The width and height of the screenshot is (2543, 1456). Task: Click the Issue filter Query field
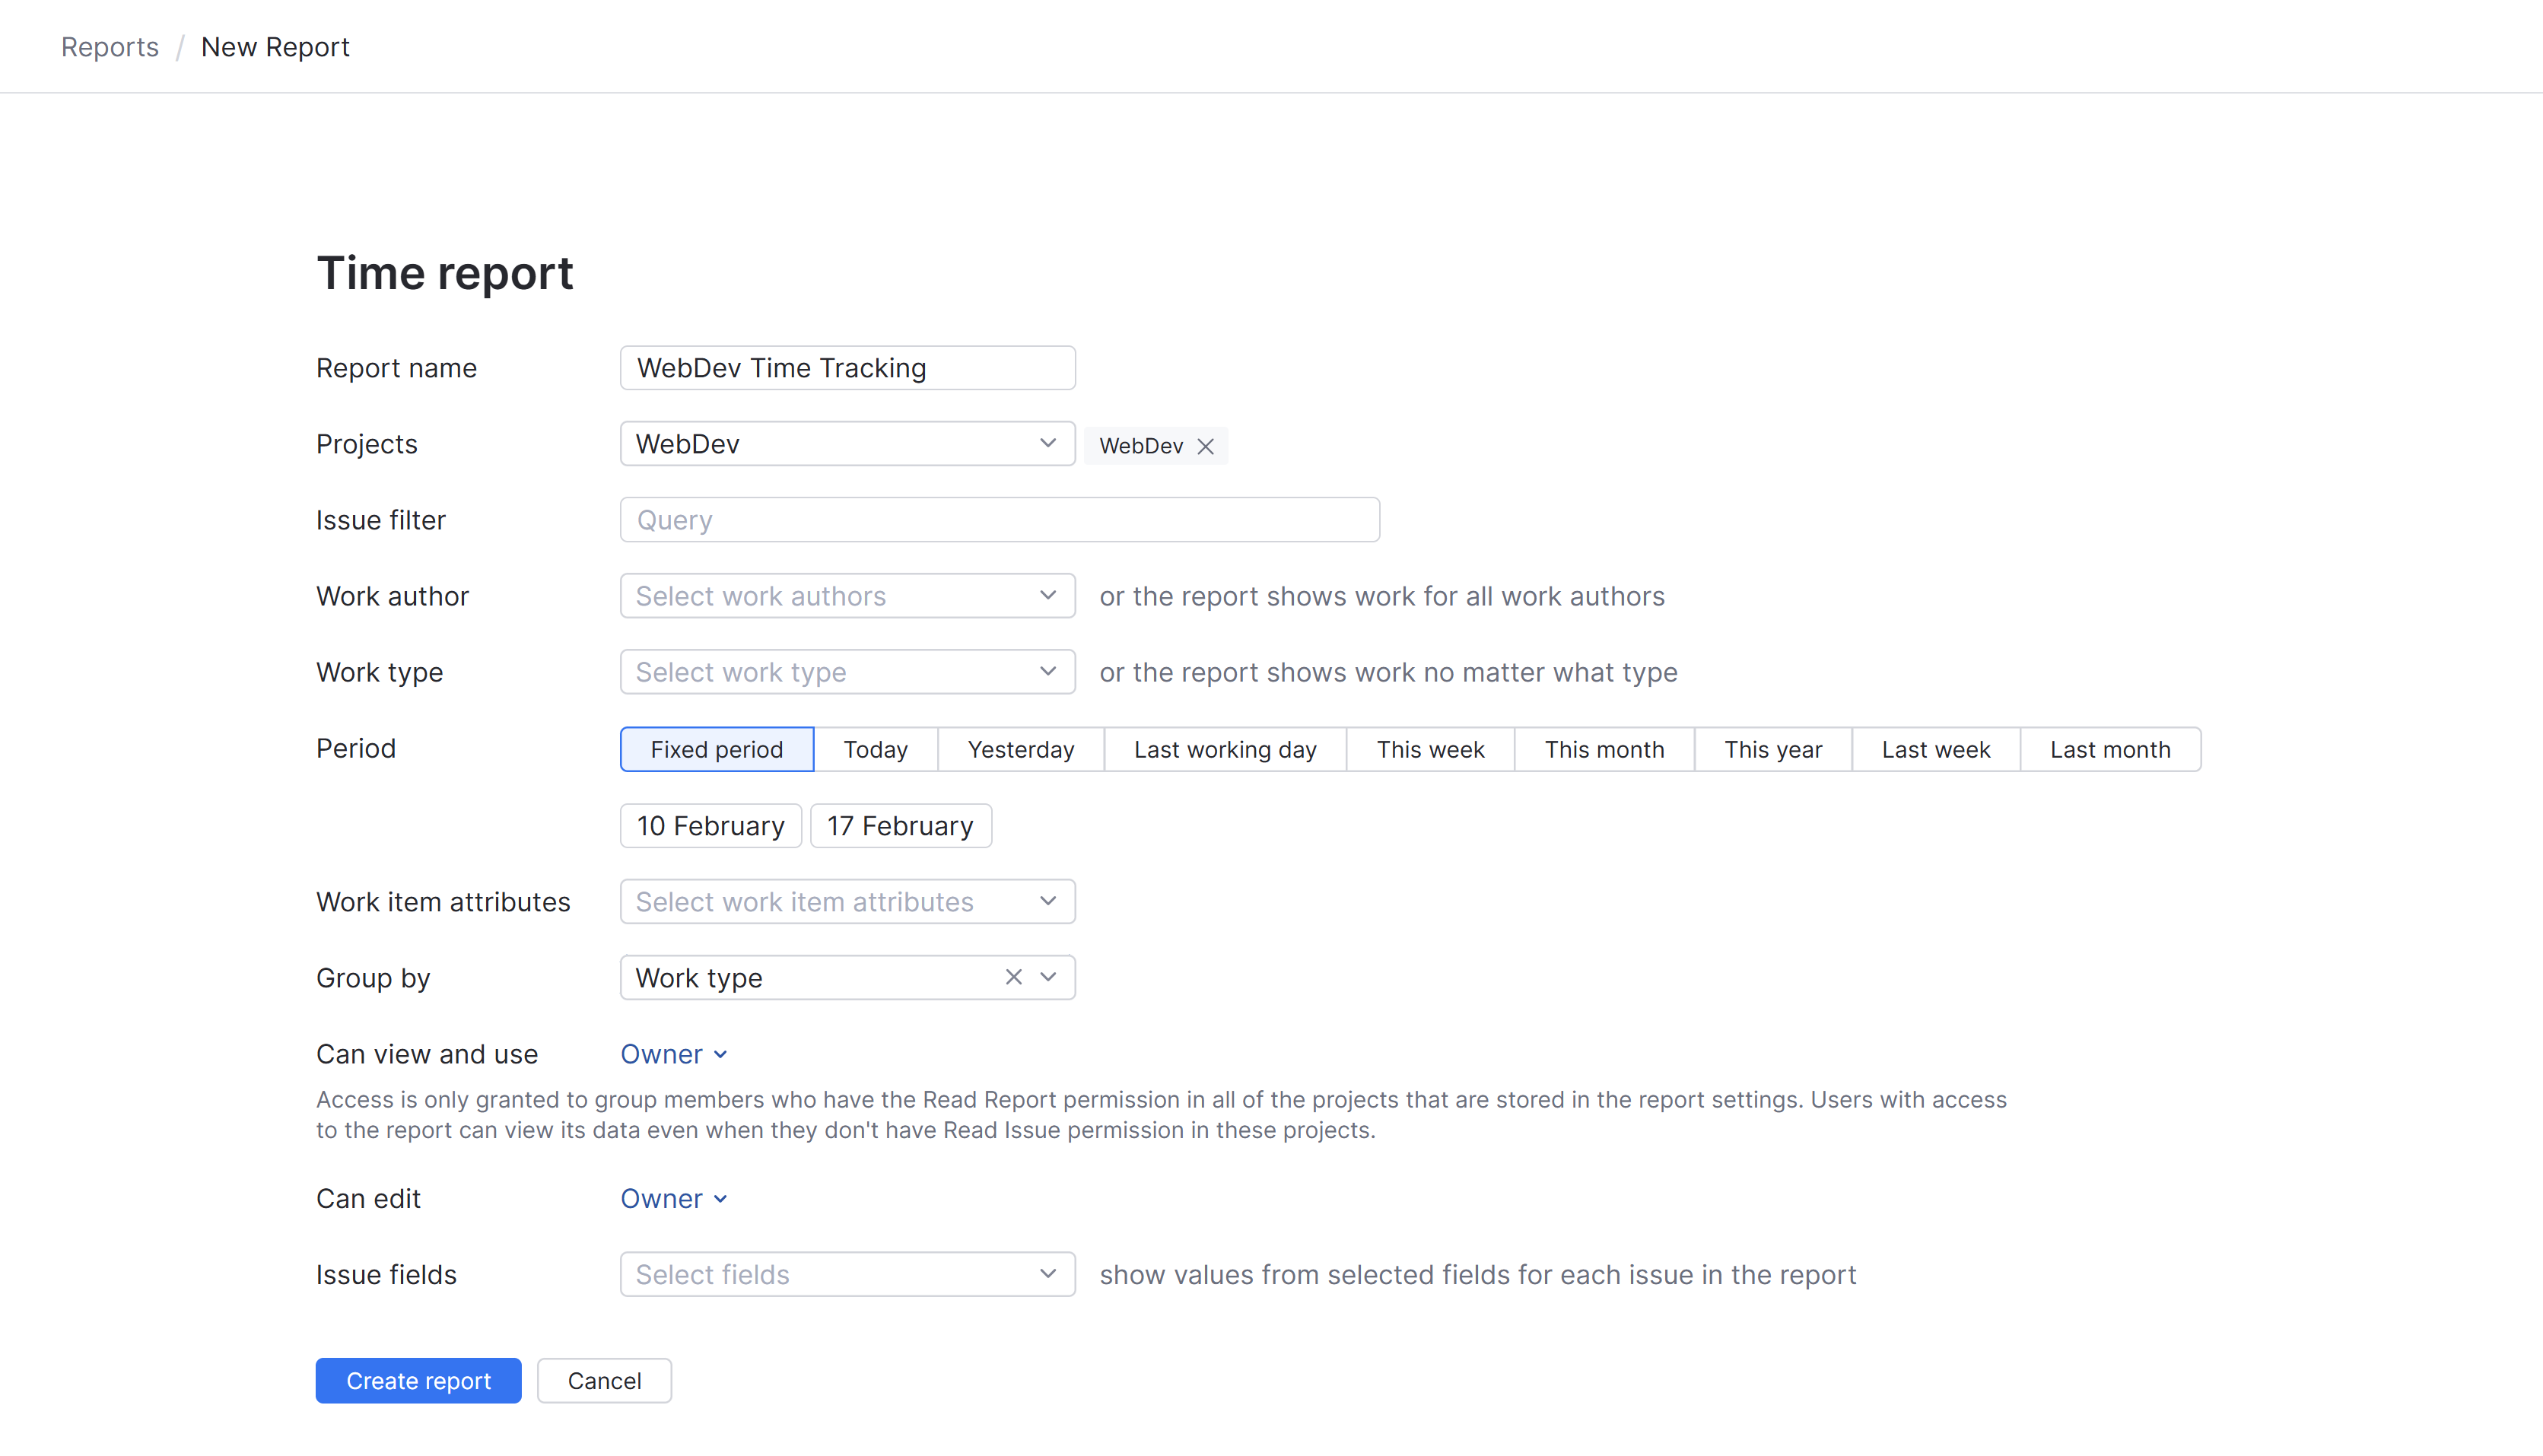999,519
